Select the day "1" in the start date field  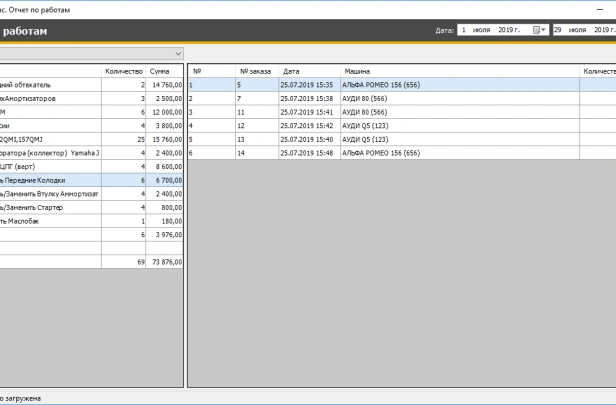point(464,30)
